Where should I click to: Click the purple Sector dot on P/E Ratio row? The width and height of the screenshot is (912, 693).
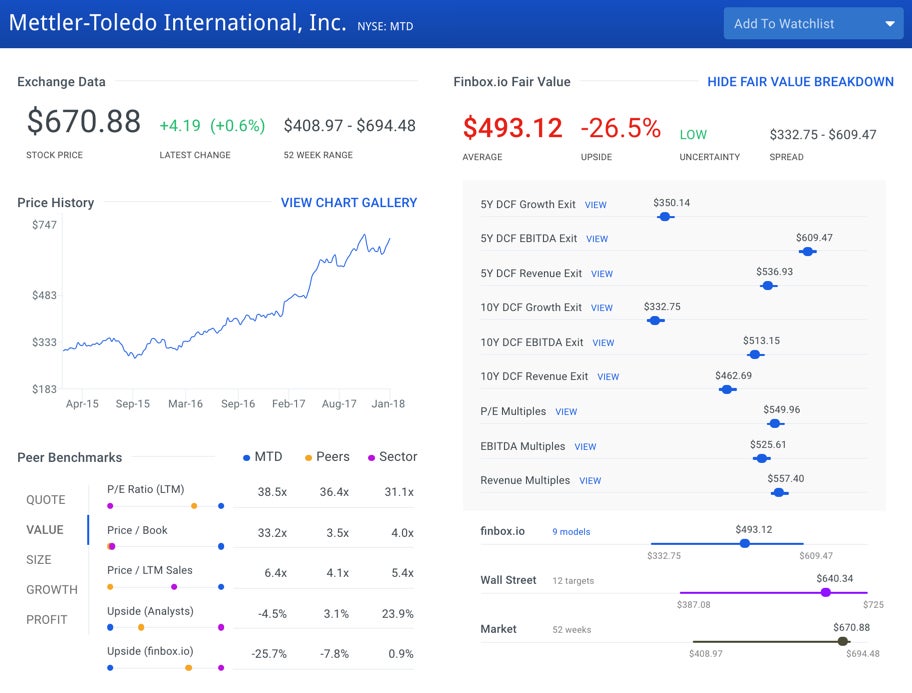click(x=110, y=506)
